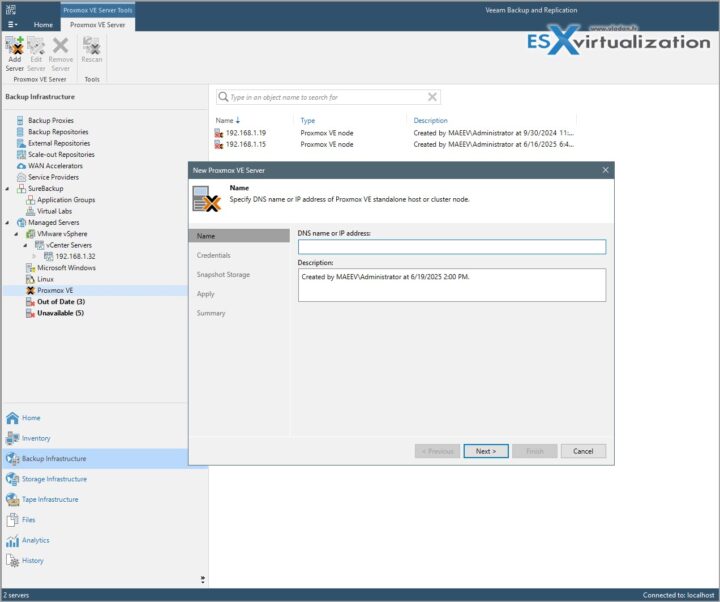Collapse the vCenter Servers node
This screenshot has height=602, width=720.
coord(27,245)
